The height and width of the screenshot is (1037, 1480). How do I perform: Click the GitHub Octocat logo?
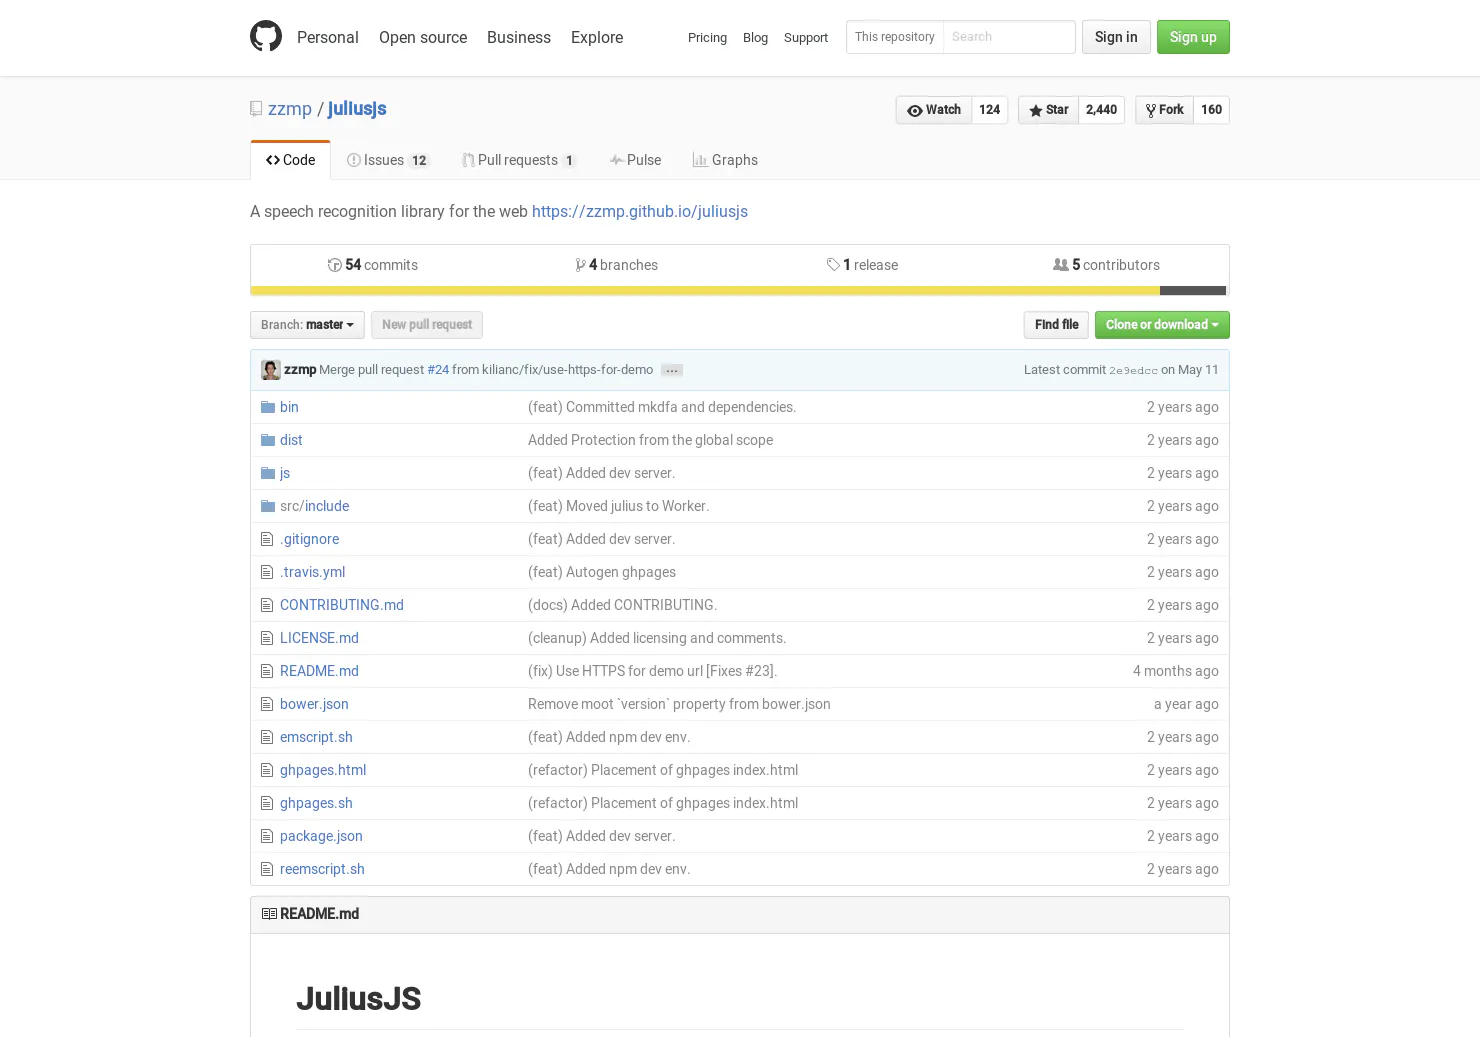[x=266, y=37]
